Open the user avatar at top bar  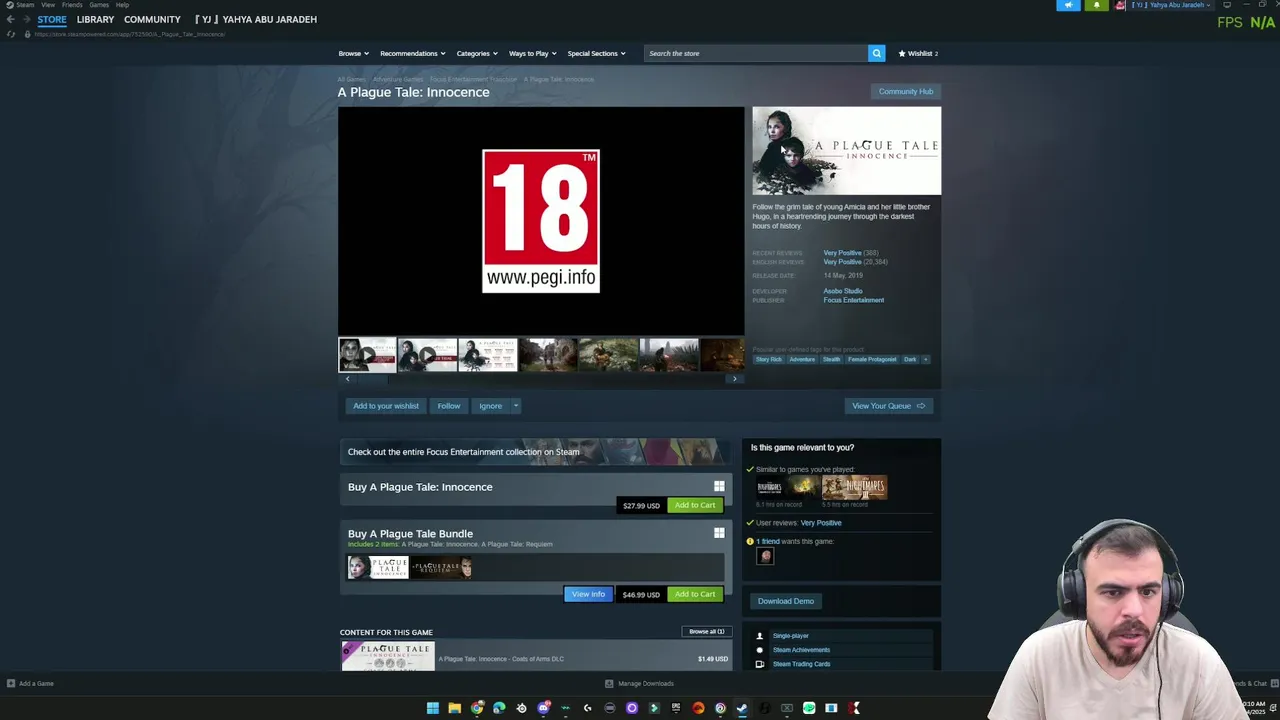pyautogui.click(x=1121, y=5)
